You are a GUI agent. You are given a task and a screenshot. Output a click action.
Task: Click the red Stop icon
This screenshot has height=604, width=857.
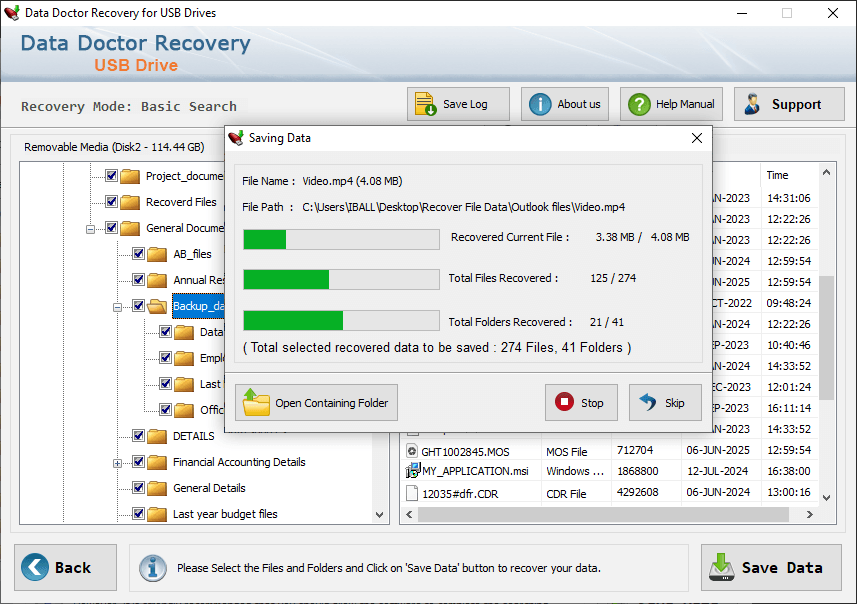[x=564, y=402]
